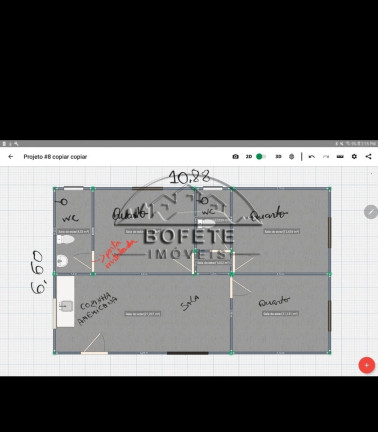378x432 pixels.
Task: Select the 2D view label
Action: click(x=249, y=156)
